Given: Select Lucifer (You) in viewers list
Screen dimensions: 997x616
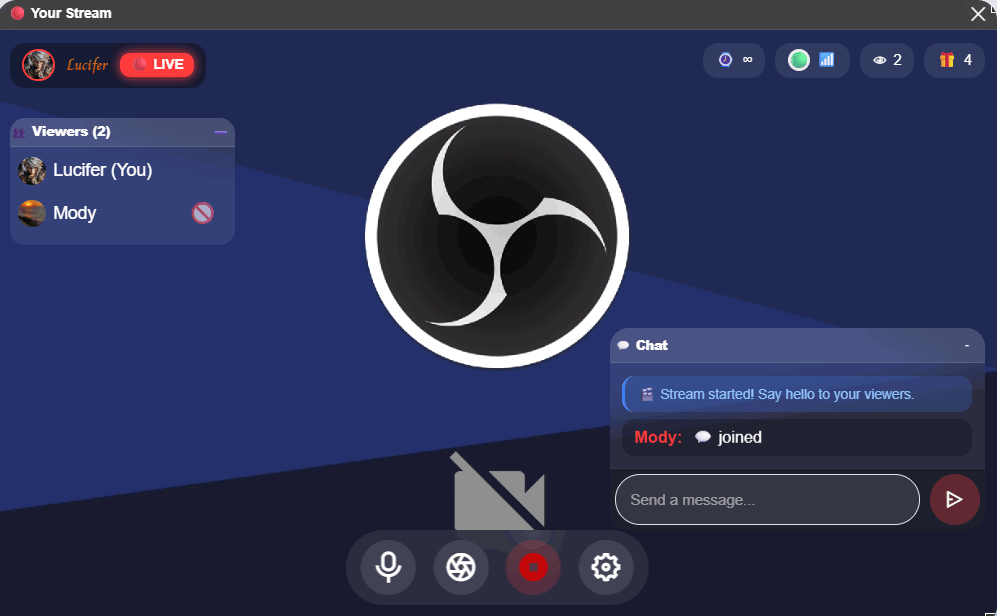Looking at the screenshot, I should (102, 170).
